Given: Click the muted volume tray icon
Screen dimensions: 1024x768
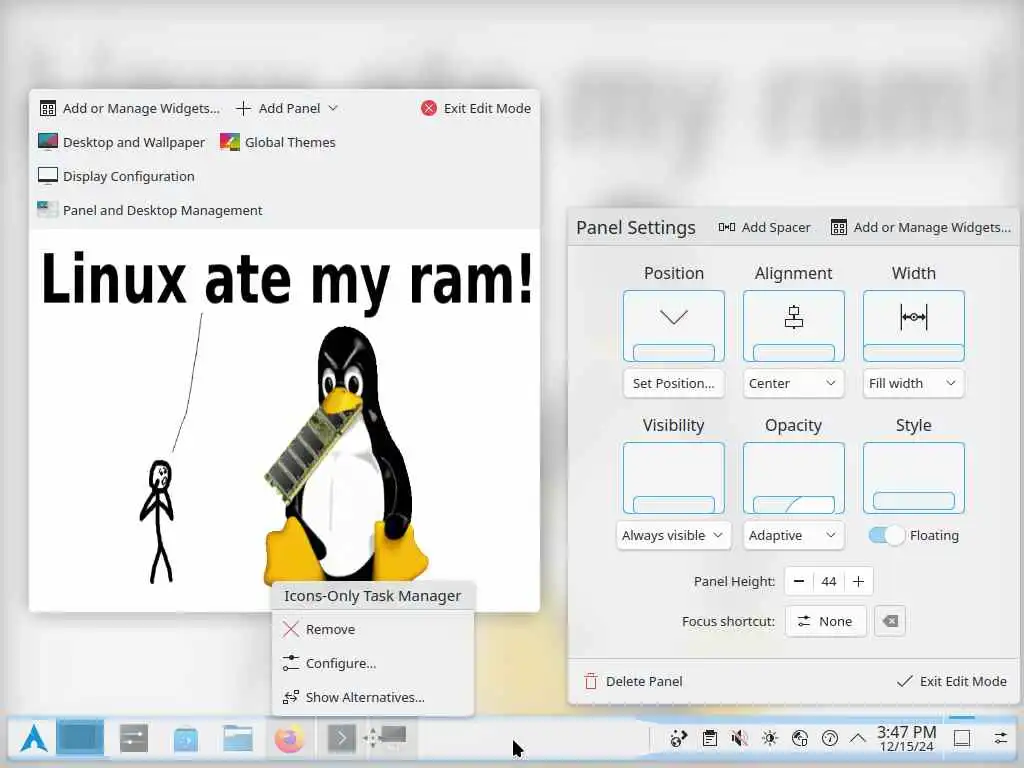Looking at the screenshot, I should 739,739.
